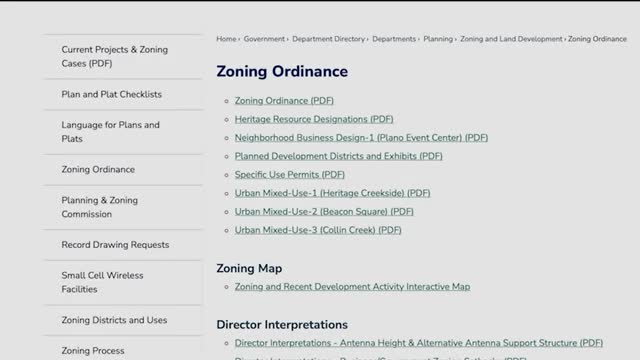
Task: Open Urban Mixed-Use-2 (Beacon Square) PDF link
Action: tap(324, 212)
